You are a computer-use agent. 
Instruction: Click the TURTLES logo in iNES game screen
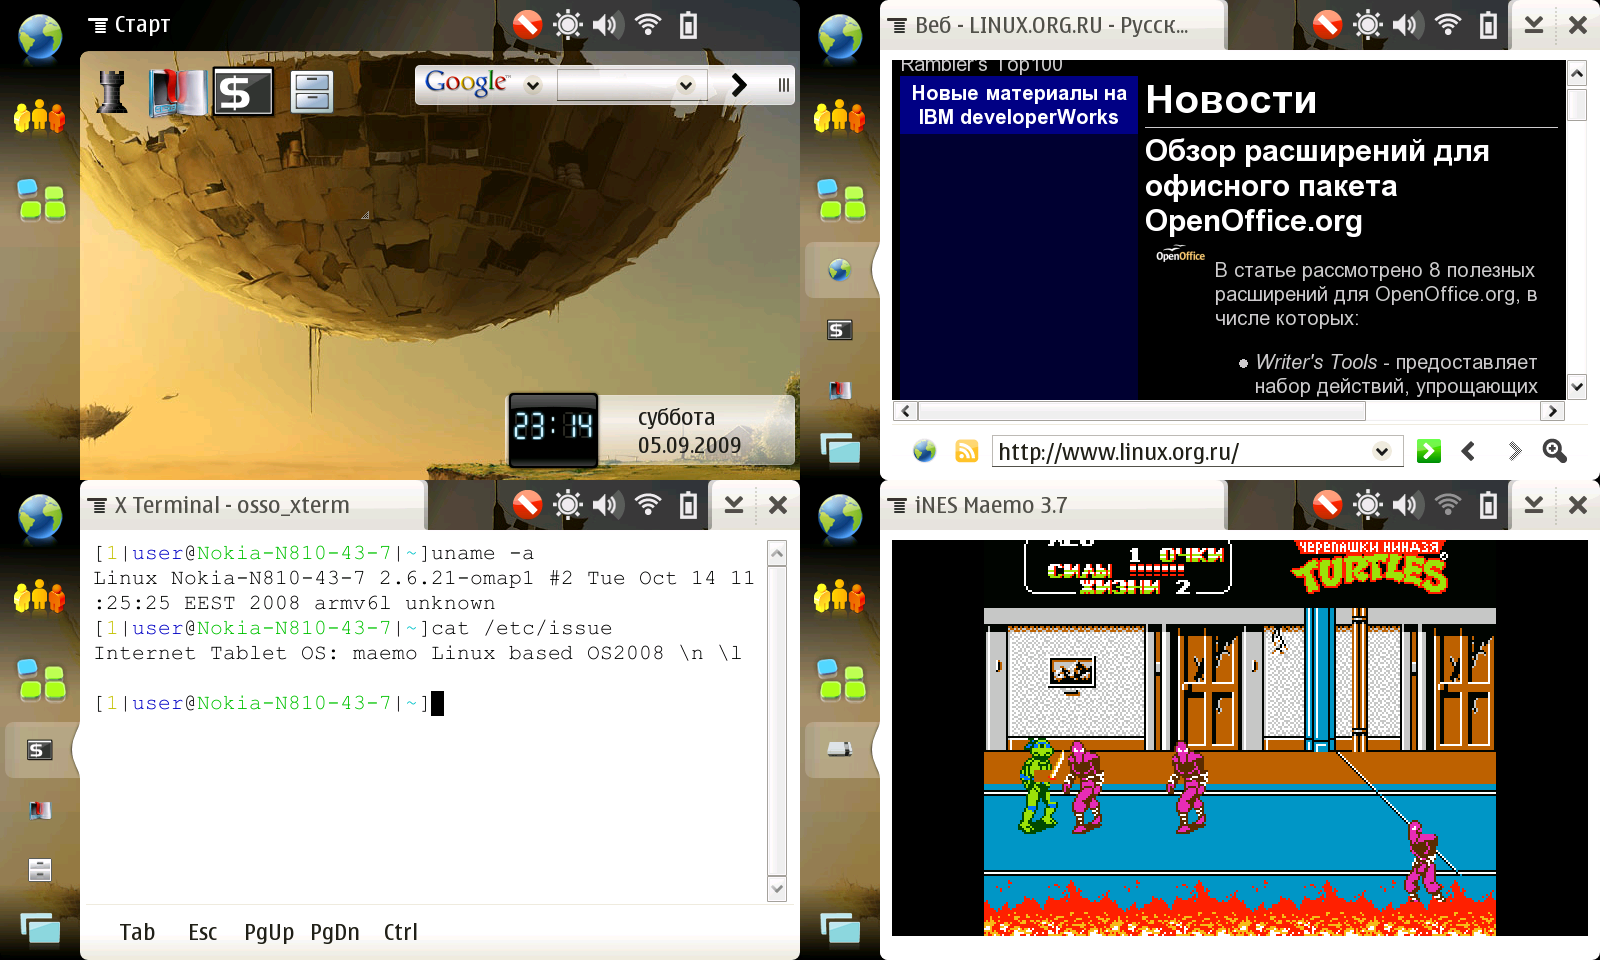[1370, 567]
